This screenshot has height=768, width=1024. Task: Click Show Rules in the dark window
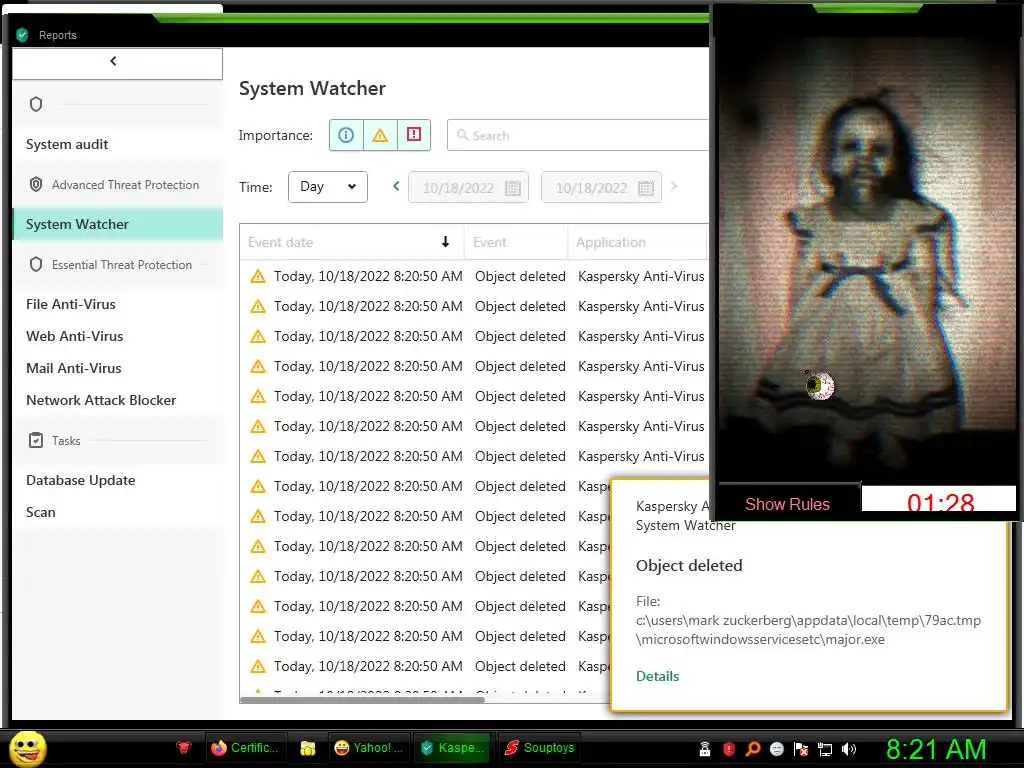click(788, 504)
